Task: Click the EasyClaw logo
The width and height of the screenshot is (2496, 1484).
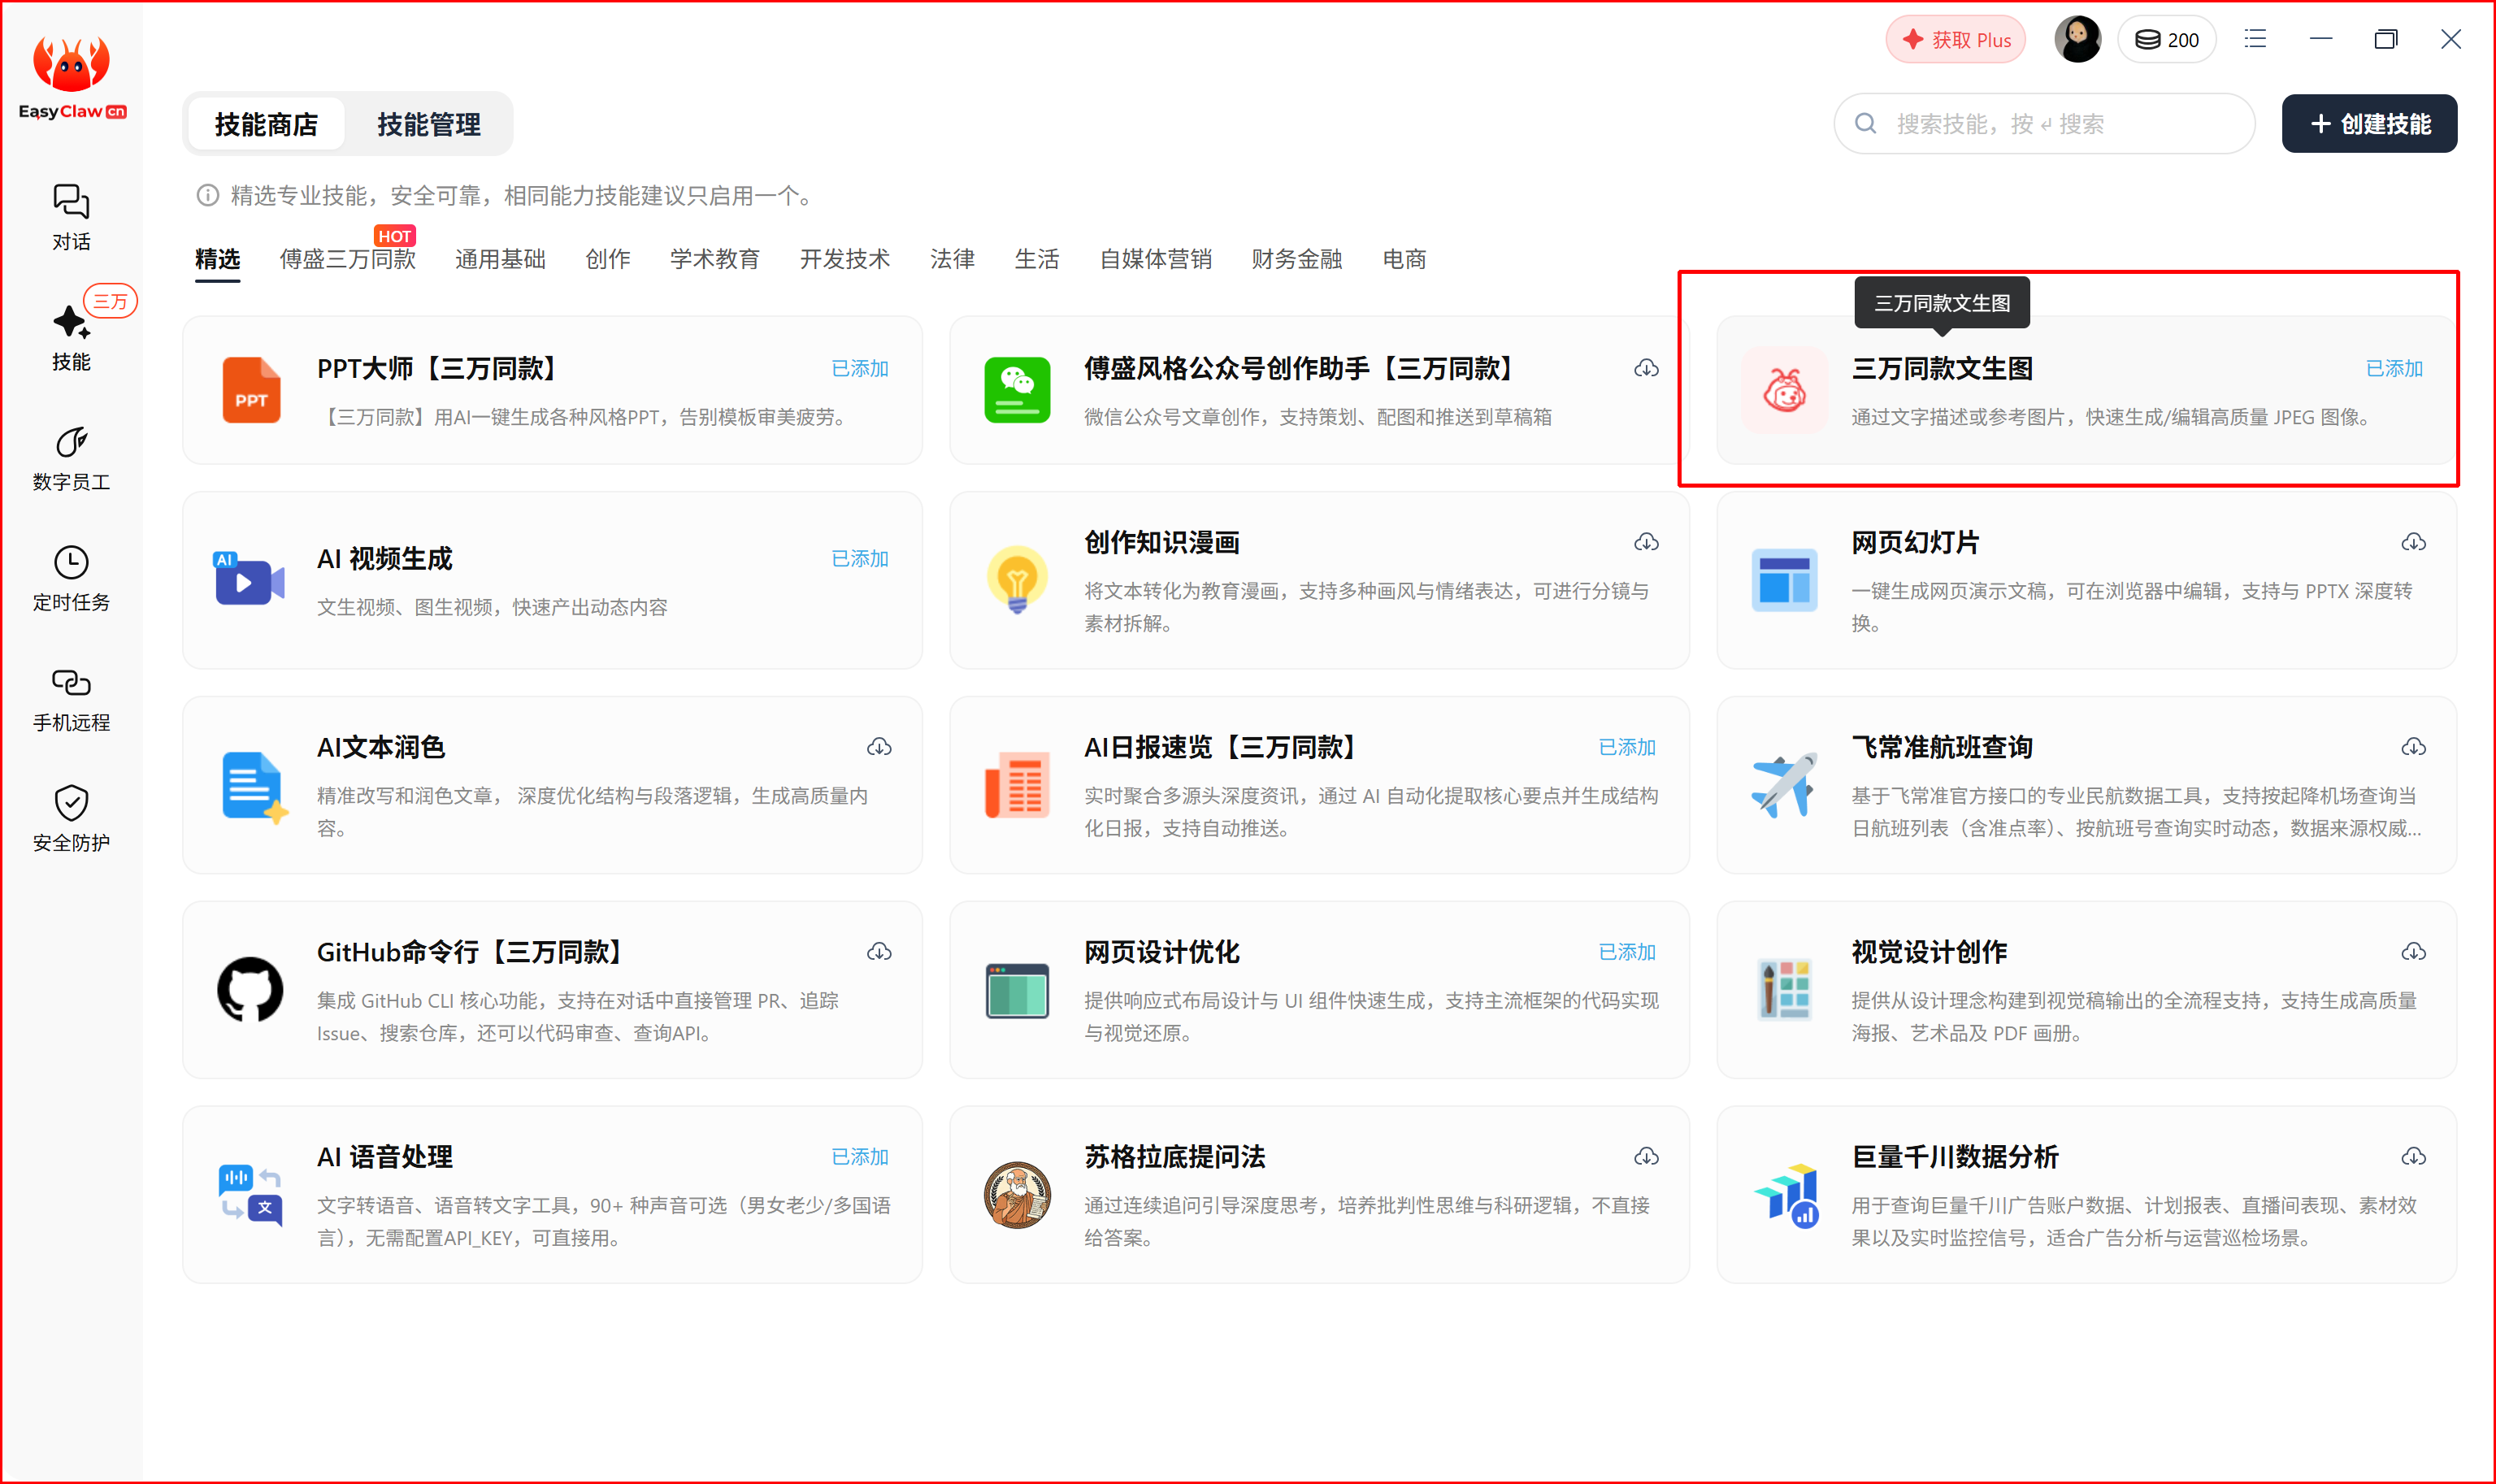Action: (72, 77)
